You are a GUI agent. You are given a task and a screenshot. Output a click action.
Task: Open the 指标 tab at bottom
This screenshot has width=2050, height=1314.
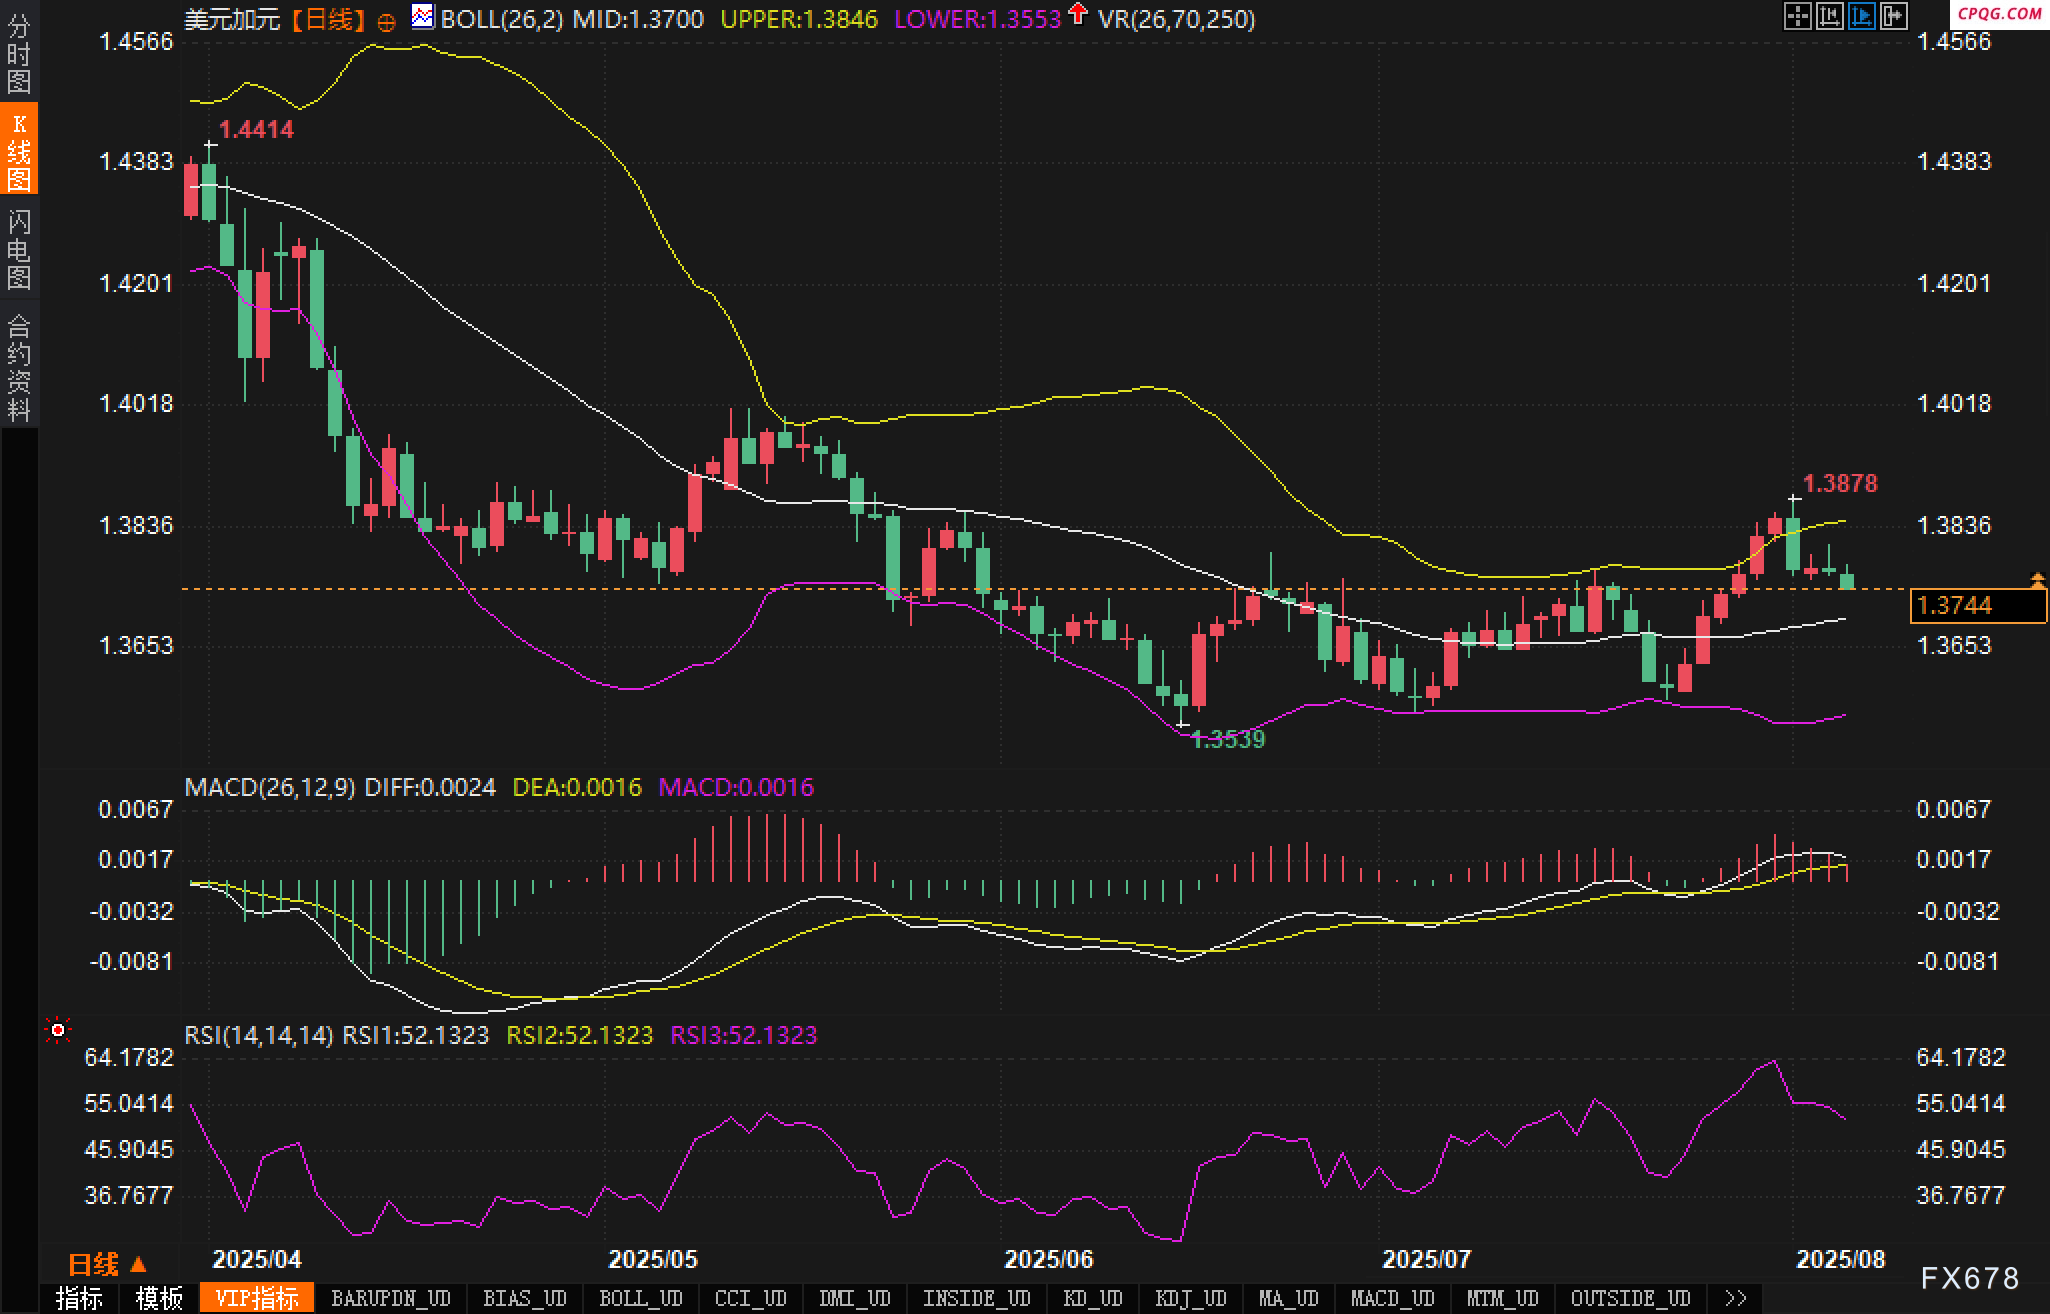tap(79, 1298)
